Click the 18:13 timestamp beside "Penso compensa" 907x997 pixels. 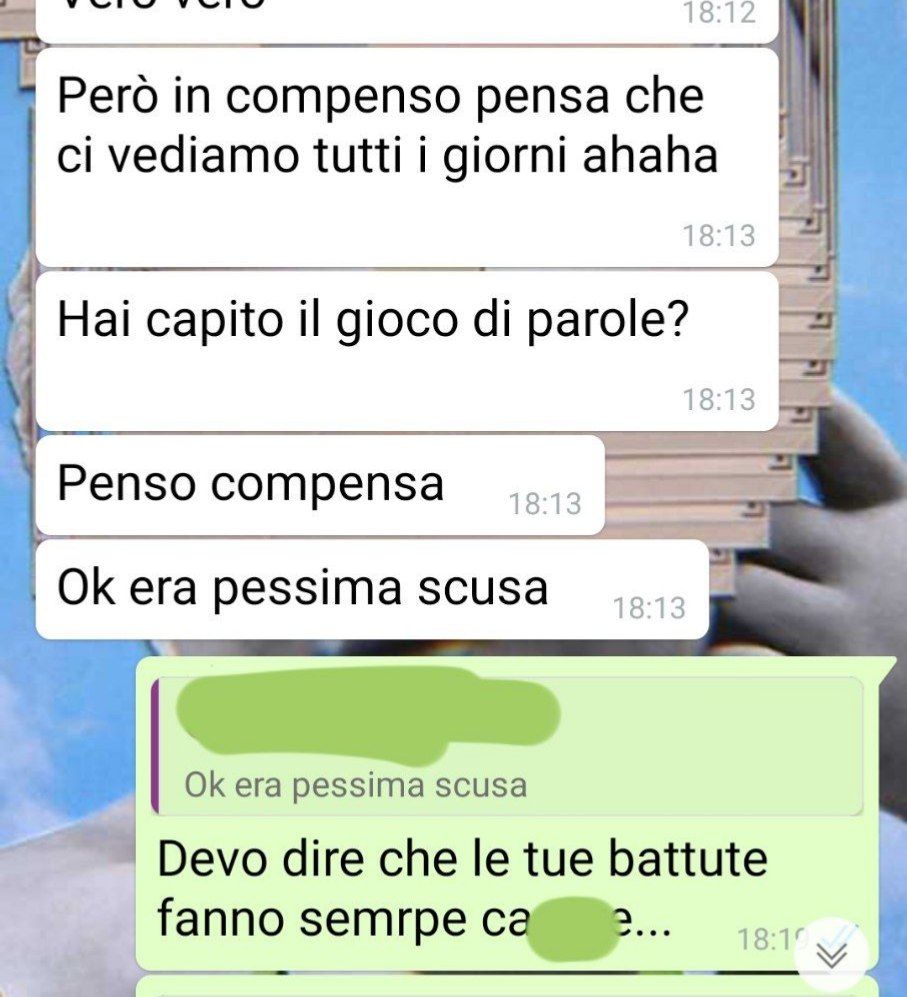[x=545, y=504]
